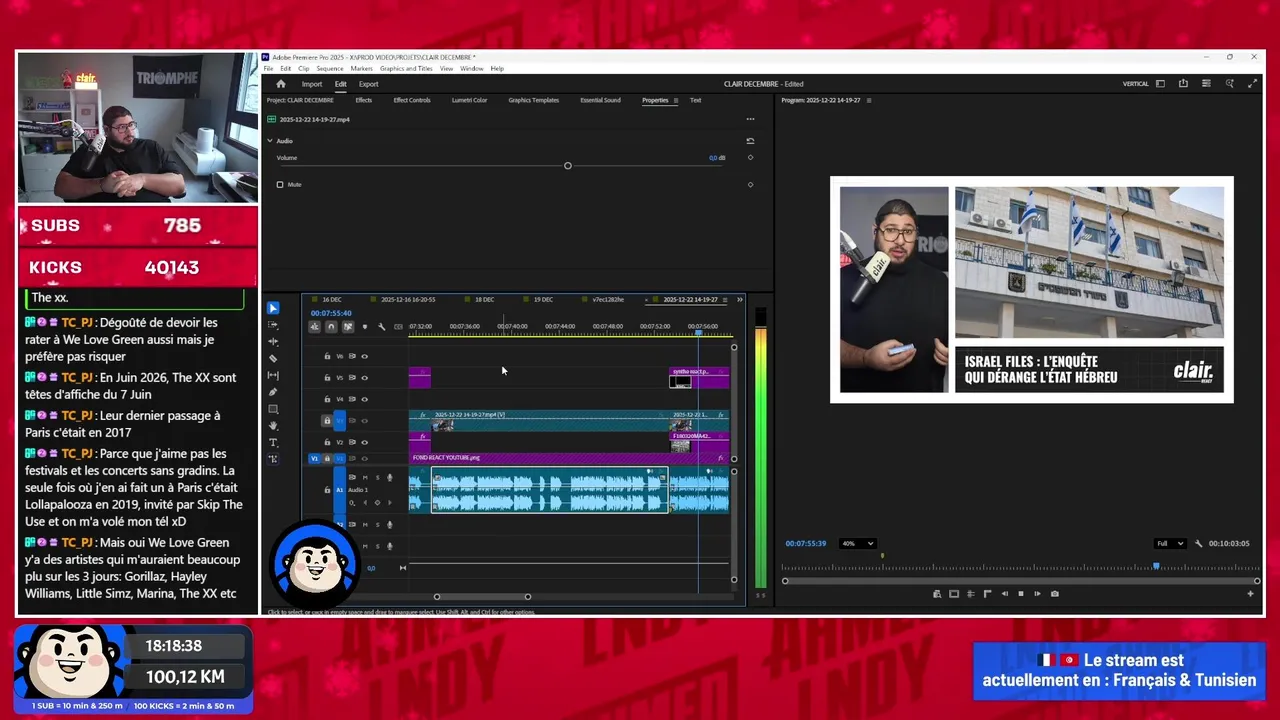1280x720 pixels.
Task: Select the Slip tool
Action: pos(273,376)
